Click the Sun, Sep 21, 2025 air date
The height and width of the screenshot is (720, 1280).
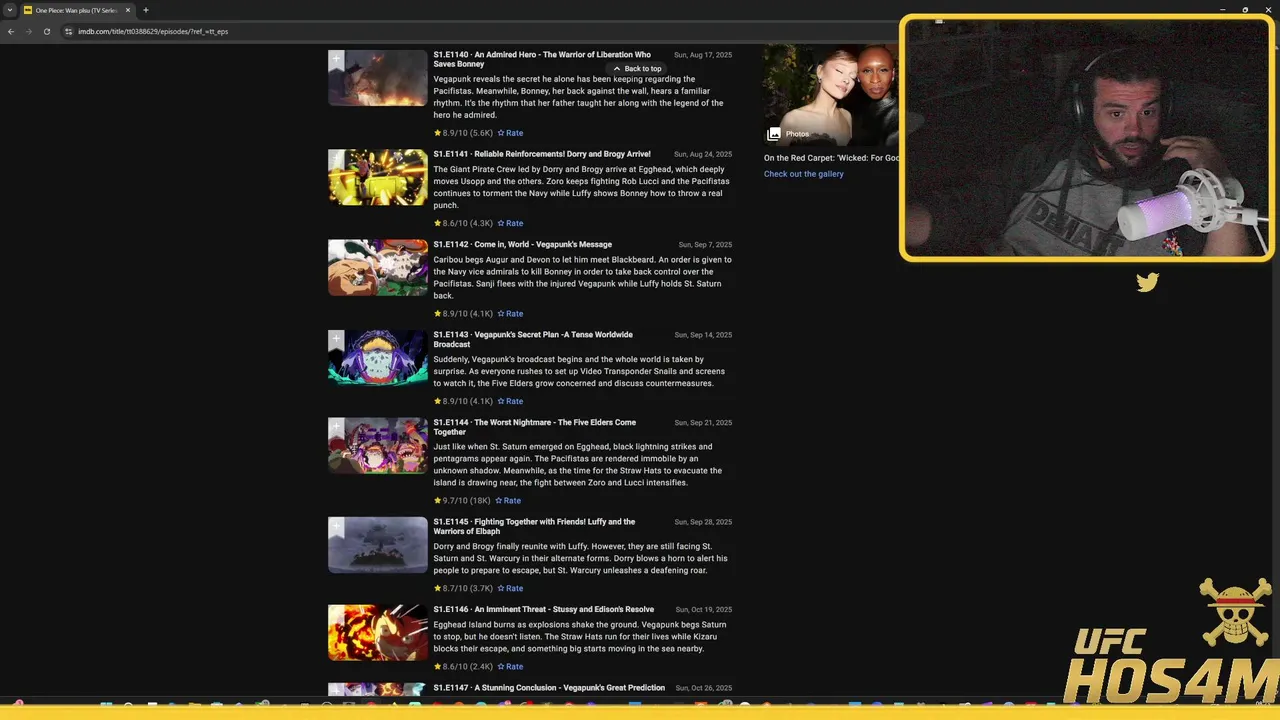tap(703, 423)
